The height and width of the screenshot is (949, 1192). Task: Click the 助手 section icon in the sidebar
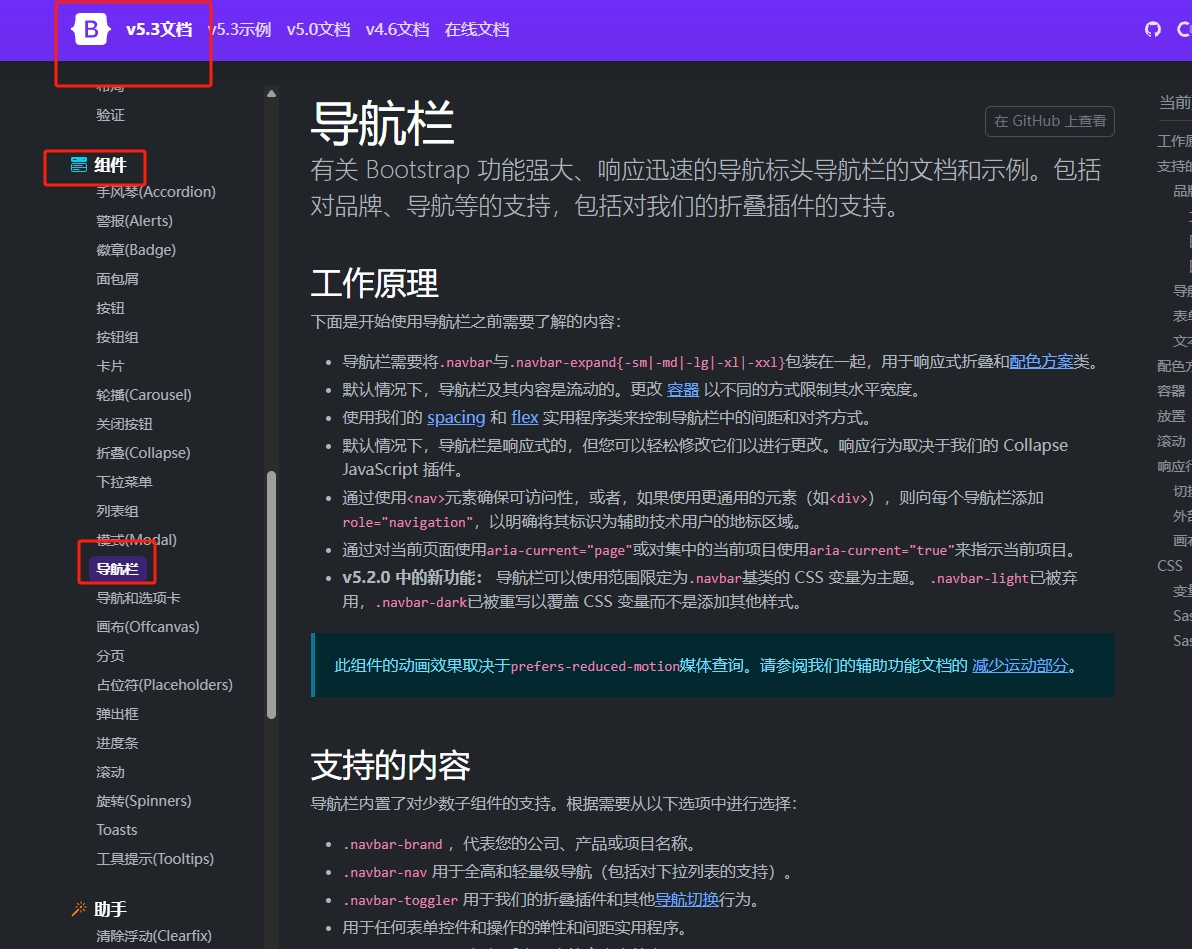coord(78,908)
